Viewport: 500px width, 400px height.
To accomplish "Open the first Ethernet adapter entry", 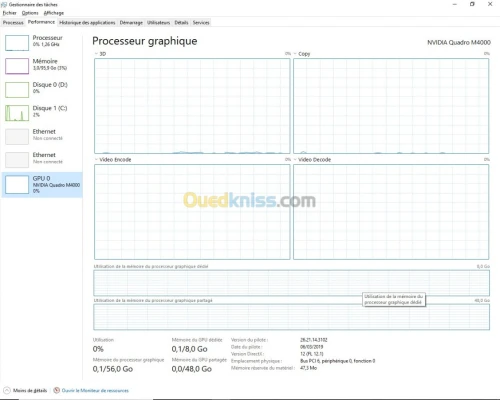I will (42, 136).
